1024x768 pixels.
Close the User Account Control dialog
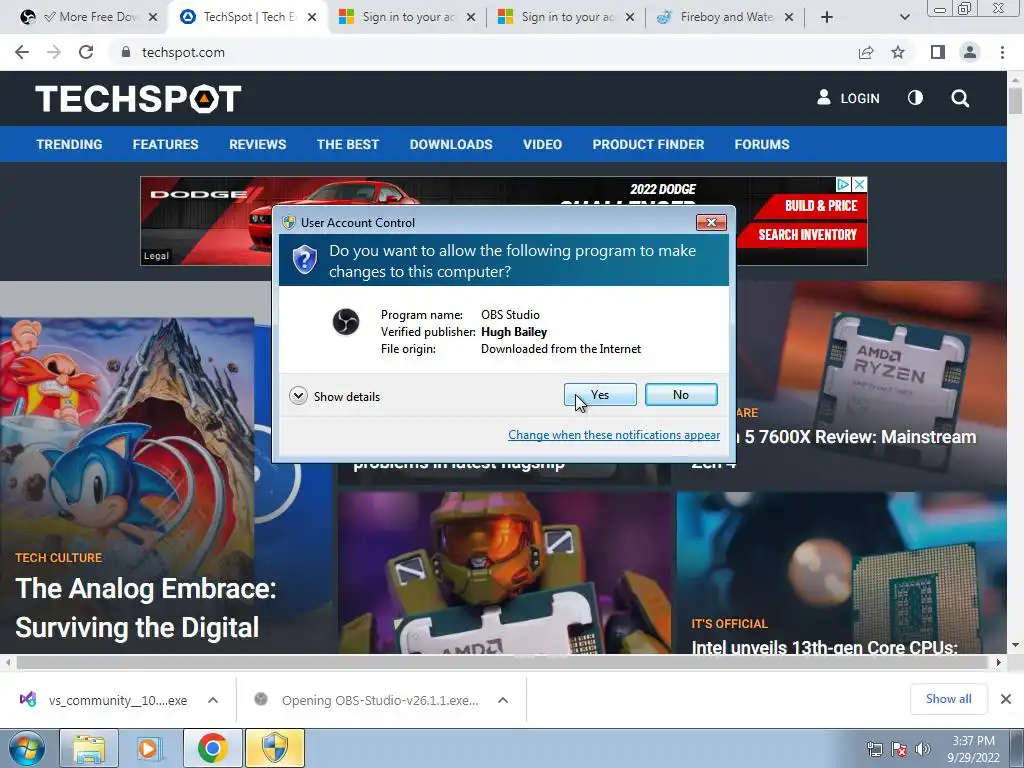pyautogui.click(x=711, y=223)
